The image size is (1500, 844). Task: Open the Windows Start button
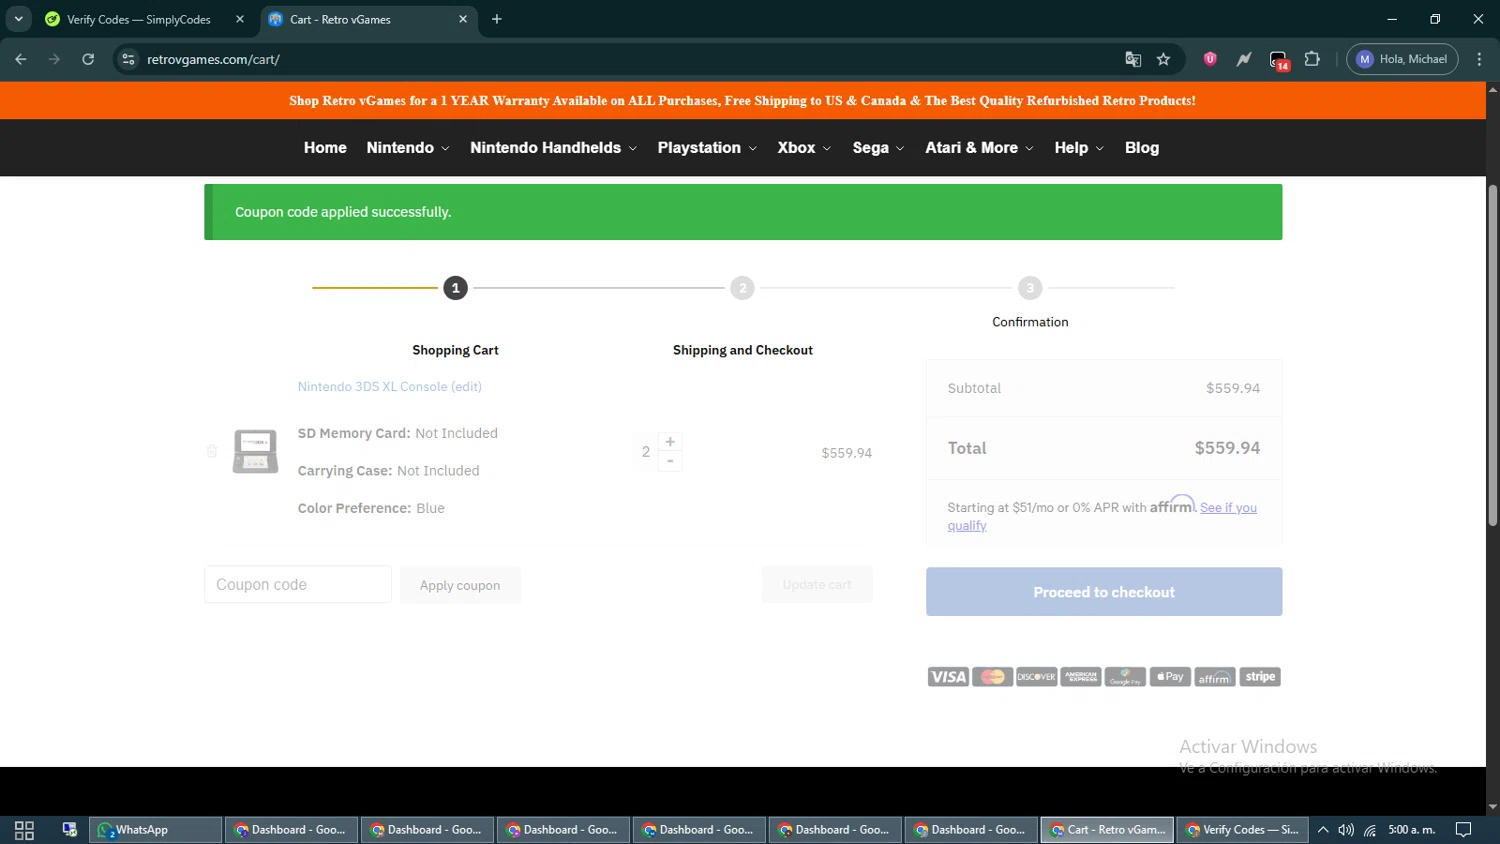point(24,830)
